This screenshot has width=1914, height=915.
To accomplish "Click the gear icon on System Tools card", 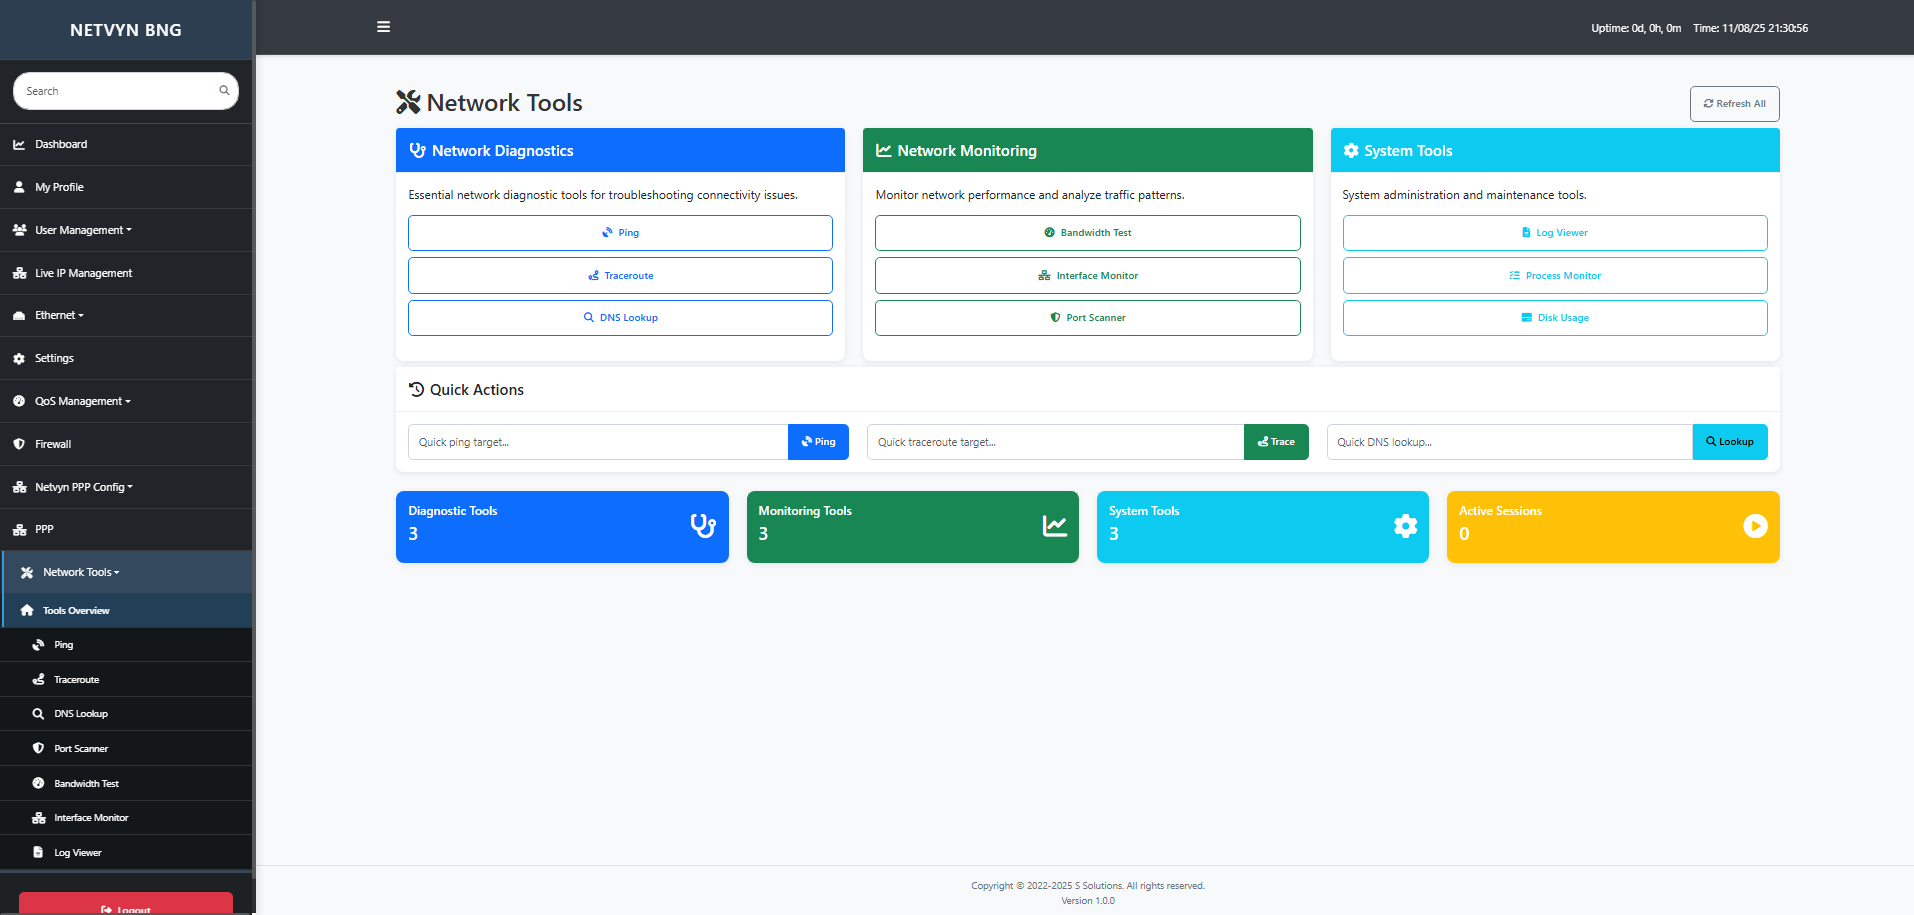I will click(1405, 526).
